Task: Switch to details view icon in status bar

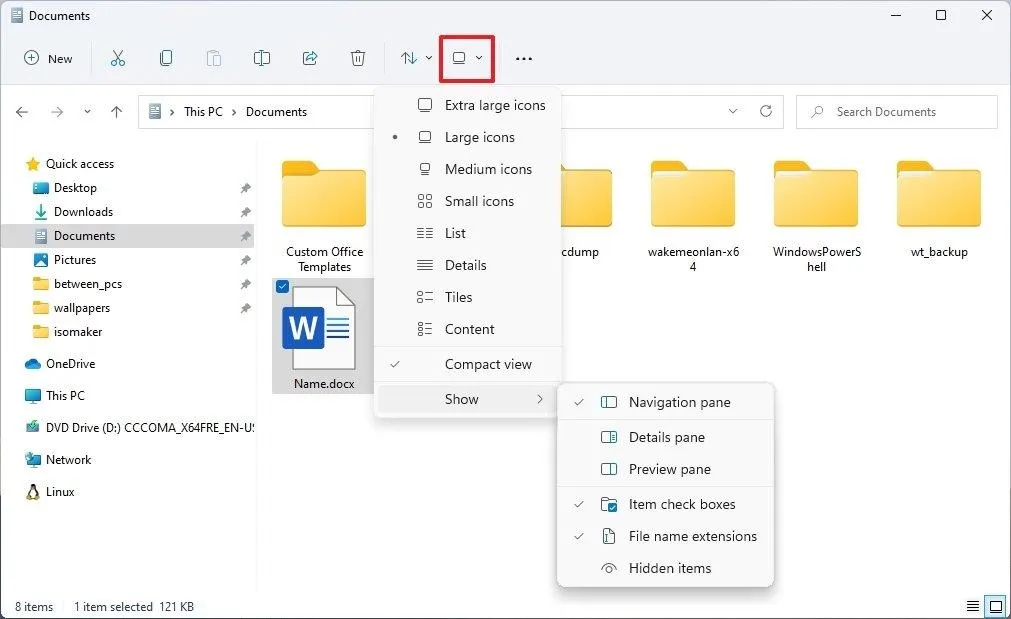Action: coord(972,606)
